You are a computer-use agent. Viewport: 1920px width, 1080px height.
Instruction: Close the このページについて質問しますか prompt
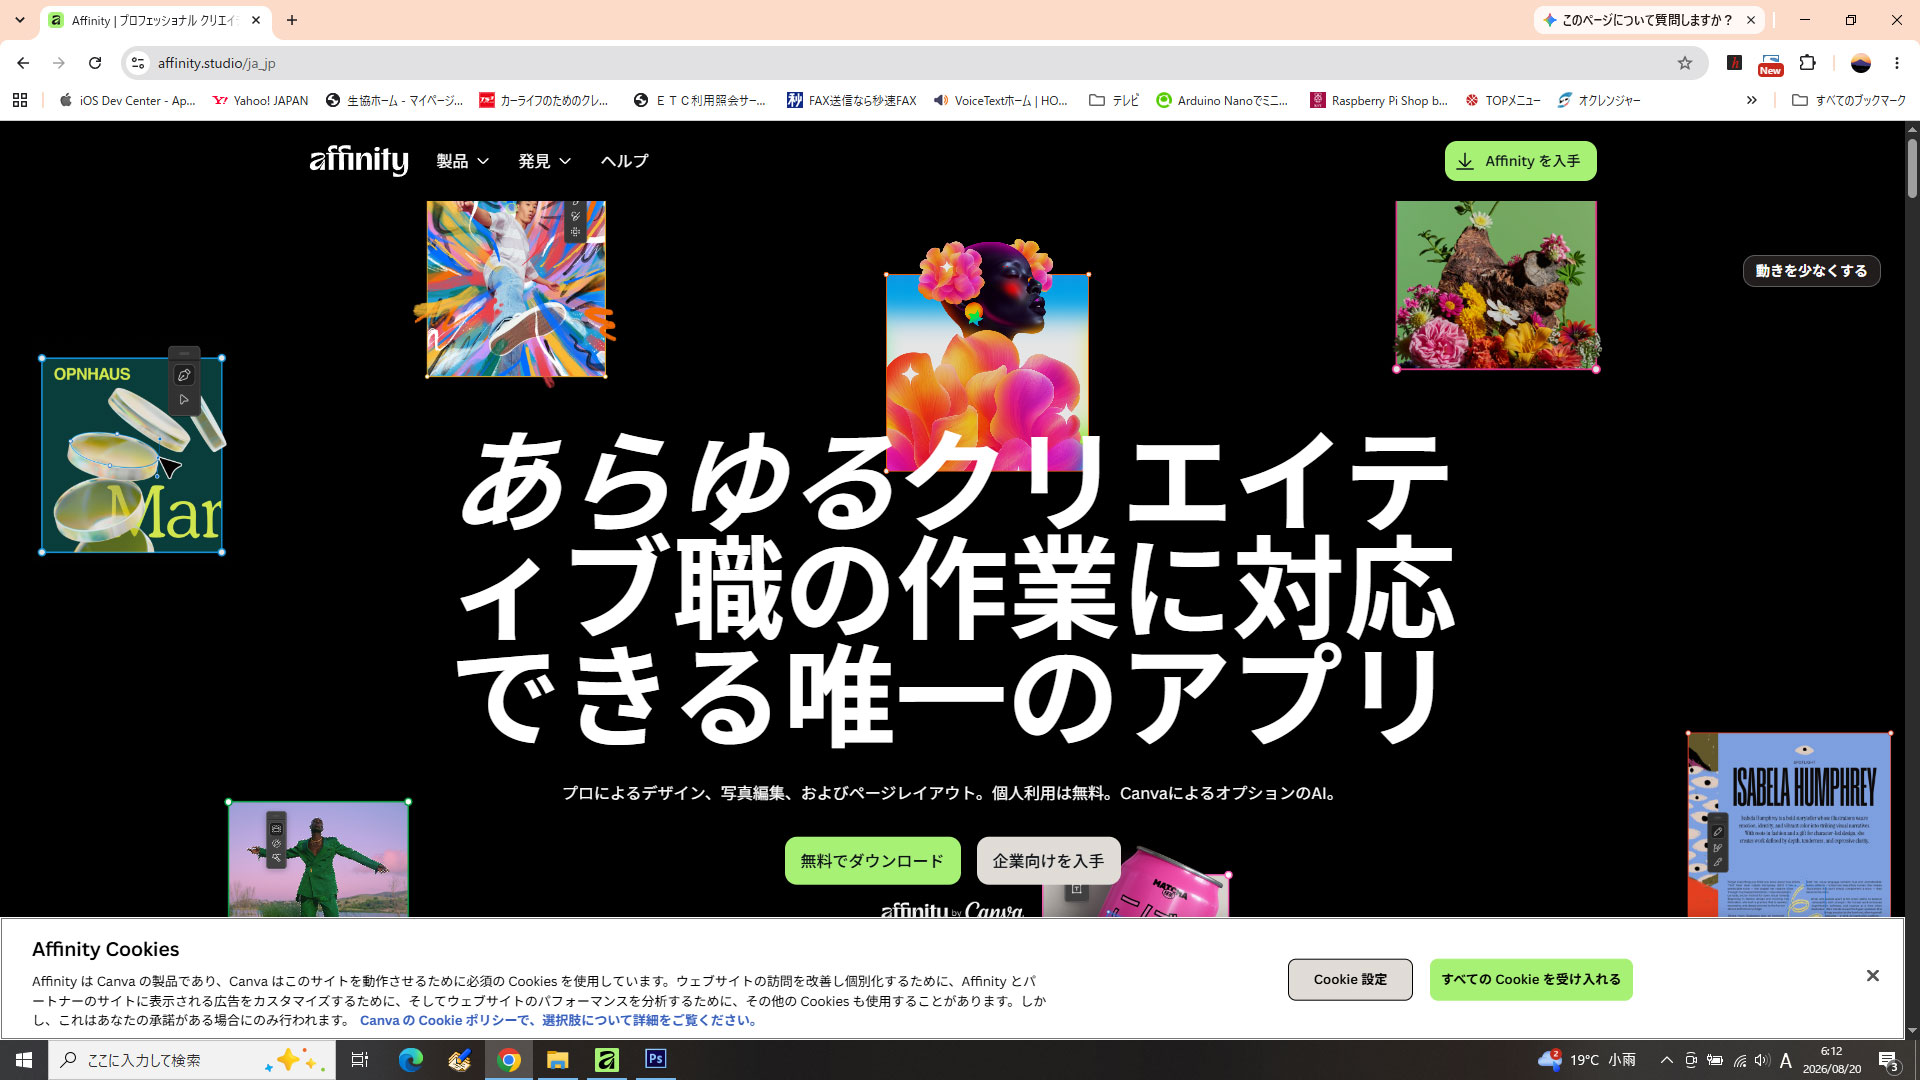[x=1751, y=20]
